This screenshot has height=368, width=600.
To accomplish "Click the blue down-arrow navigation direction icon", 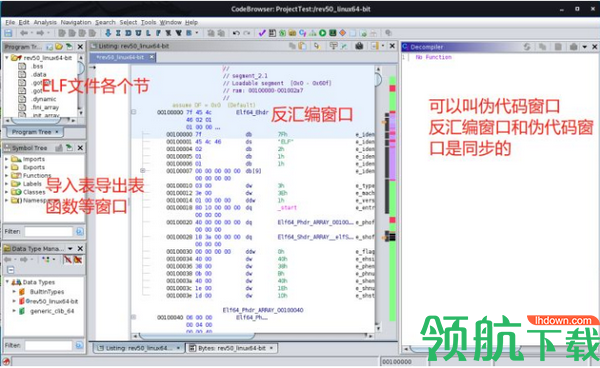I will pos(108,33).
